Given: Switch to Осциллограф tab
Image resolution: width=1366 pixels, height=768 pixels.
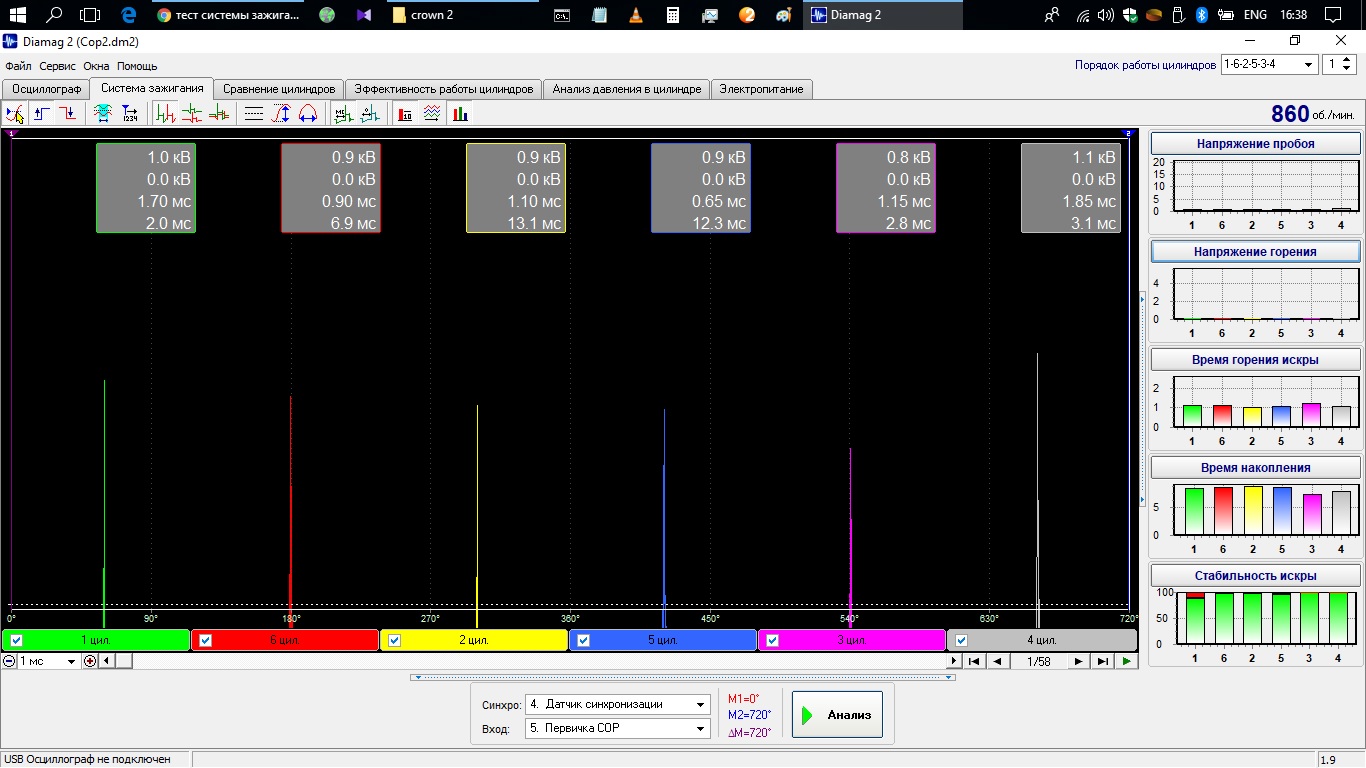Looking at the screenshot, I should [46, 89].
